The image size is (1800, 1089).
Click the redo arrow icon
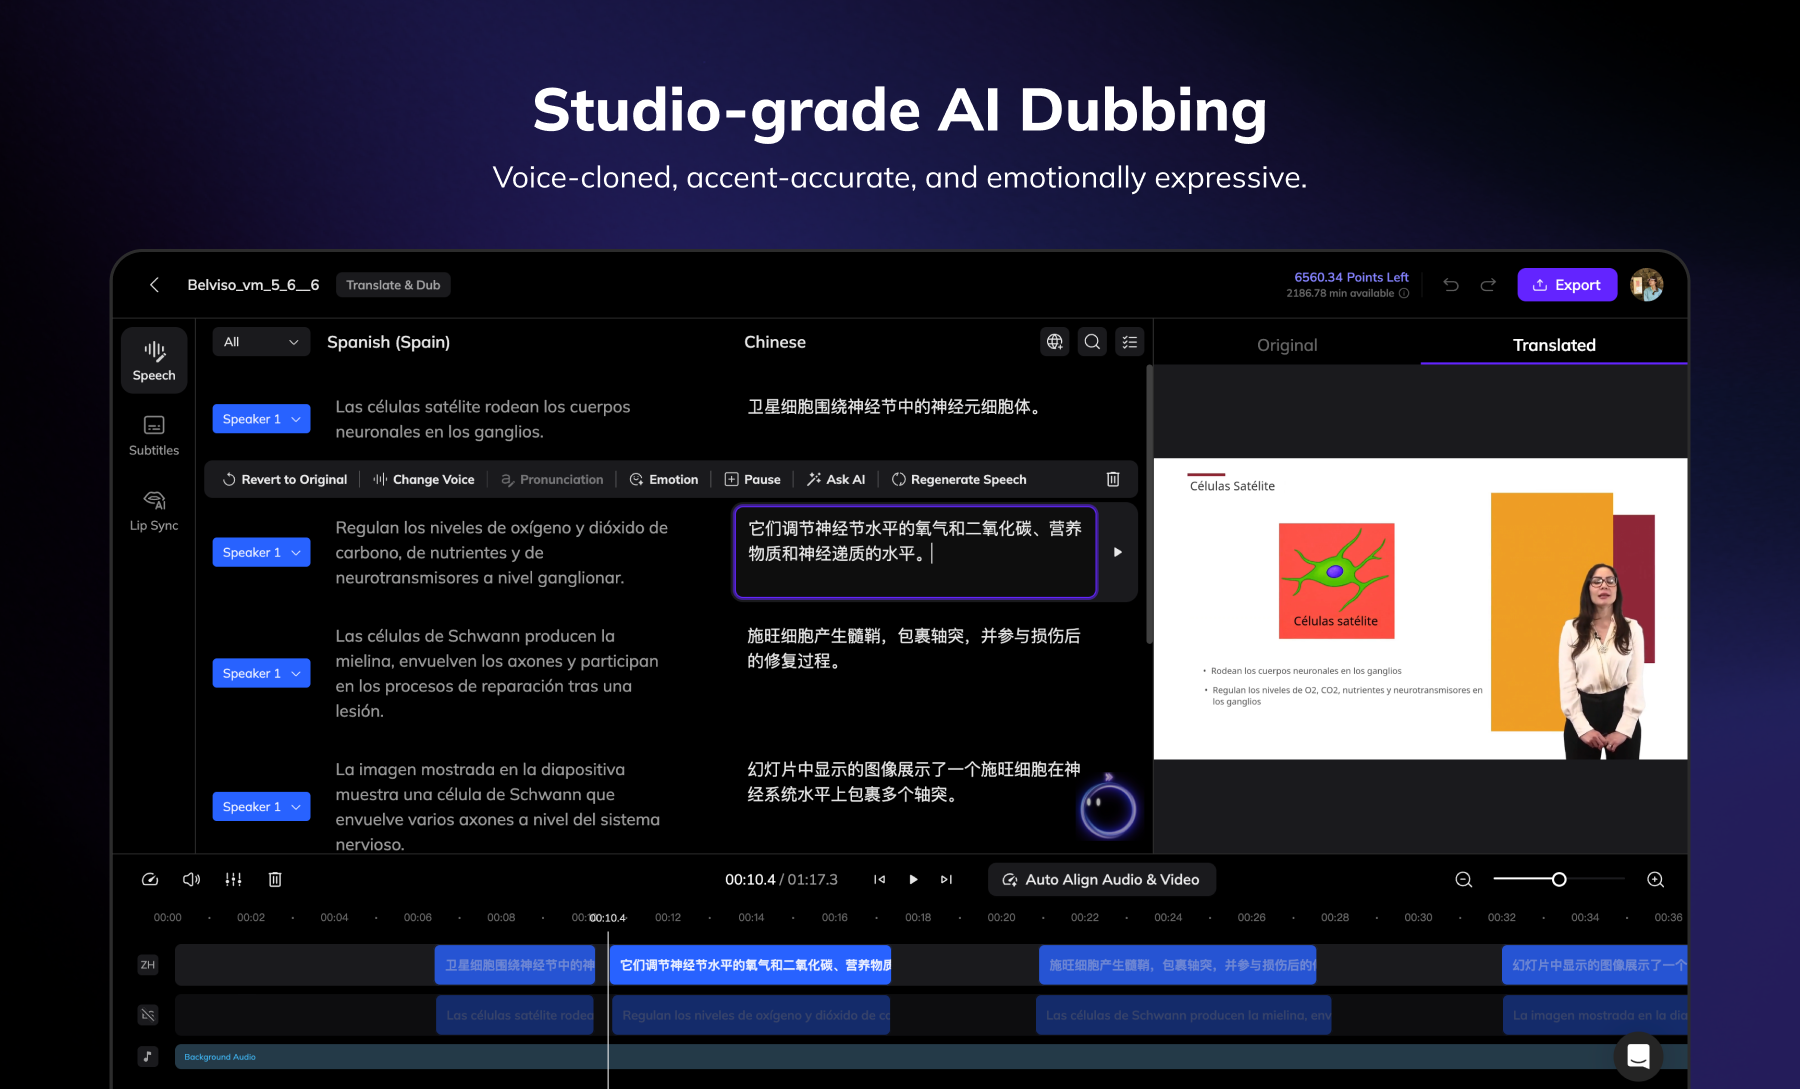(1488, 285)
